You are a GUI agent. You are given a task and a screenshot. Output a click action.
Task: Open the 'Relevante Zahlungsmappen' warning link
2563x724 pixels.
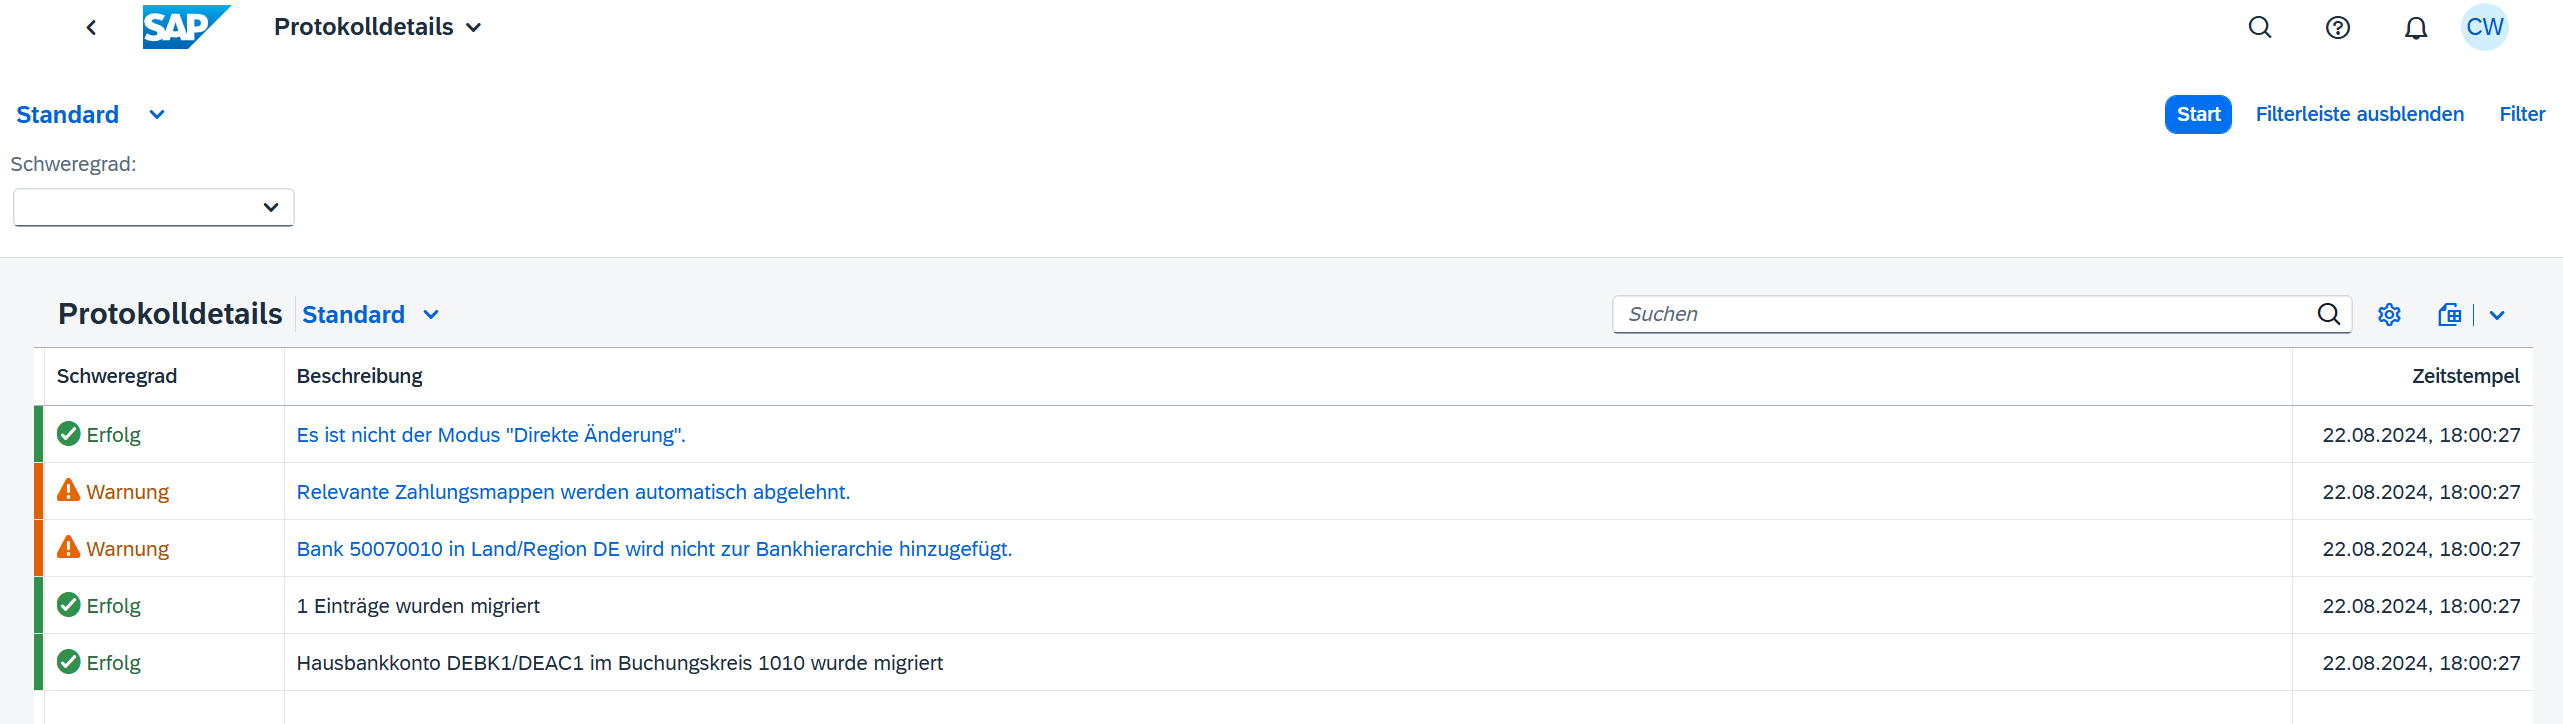pos(573,492)
